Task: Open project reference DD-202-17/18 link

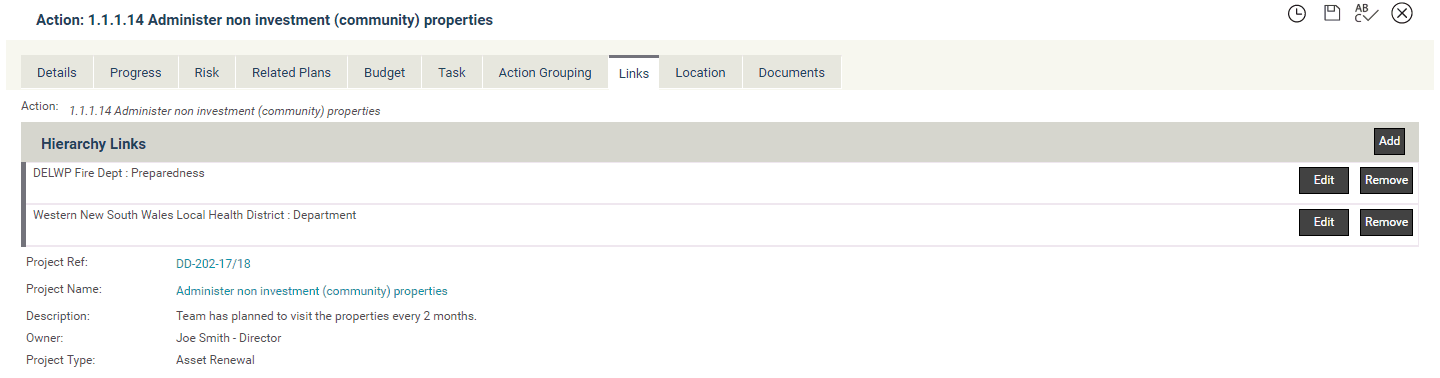Action: (x=213, y=264)
